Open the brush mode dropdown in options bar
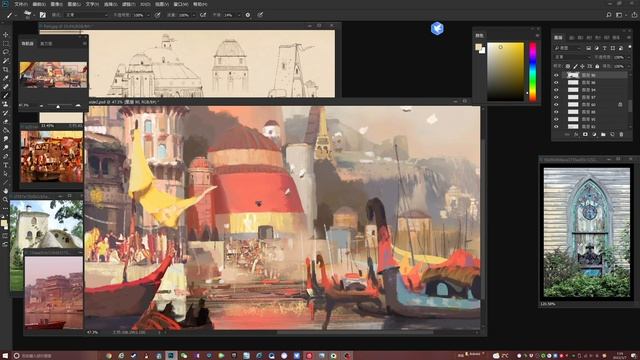 tap(87, 15)
